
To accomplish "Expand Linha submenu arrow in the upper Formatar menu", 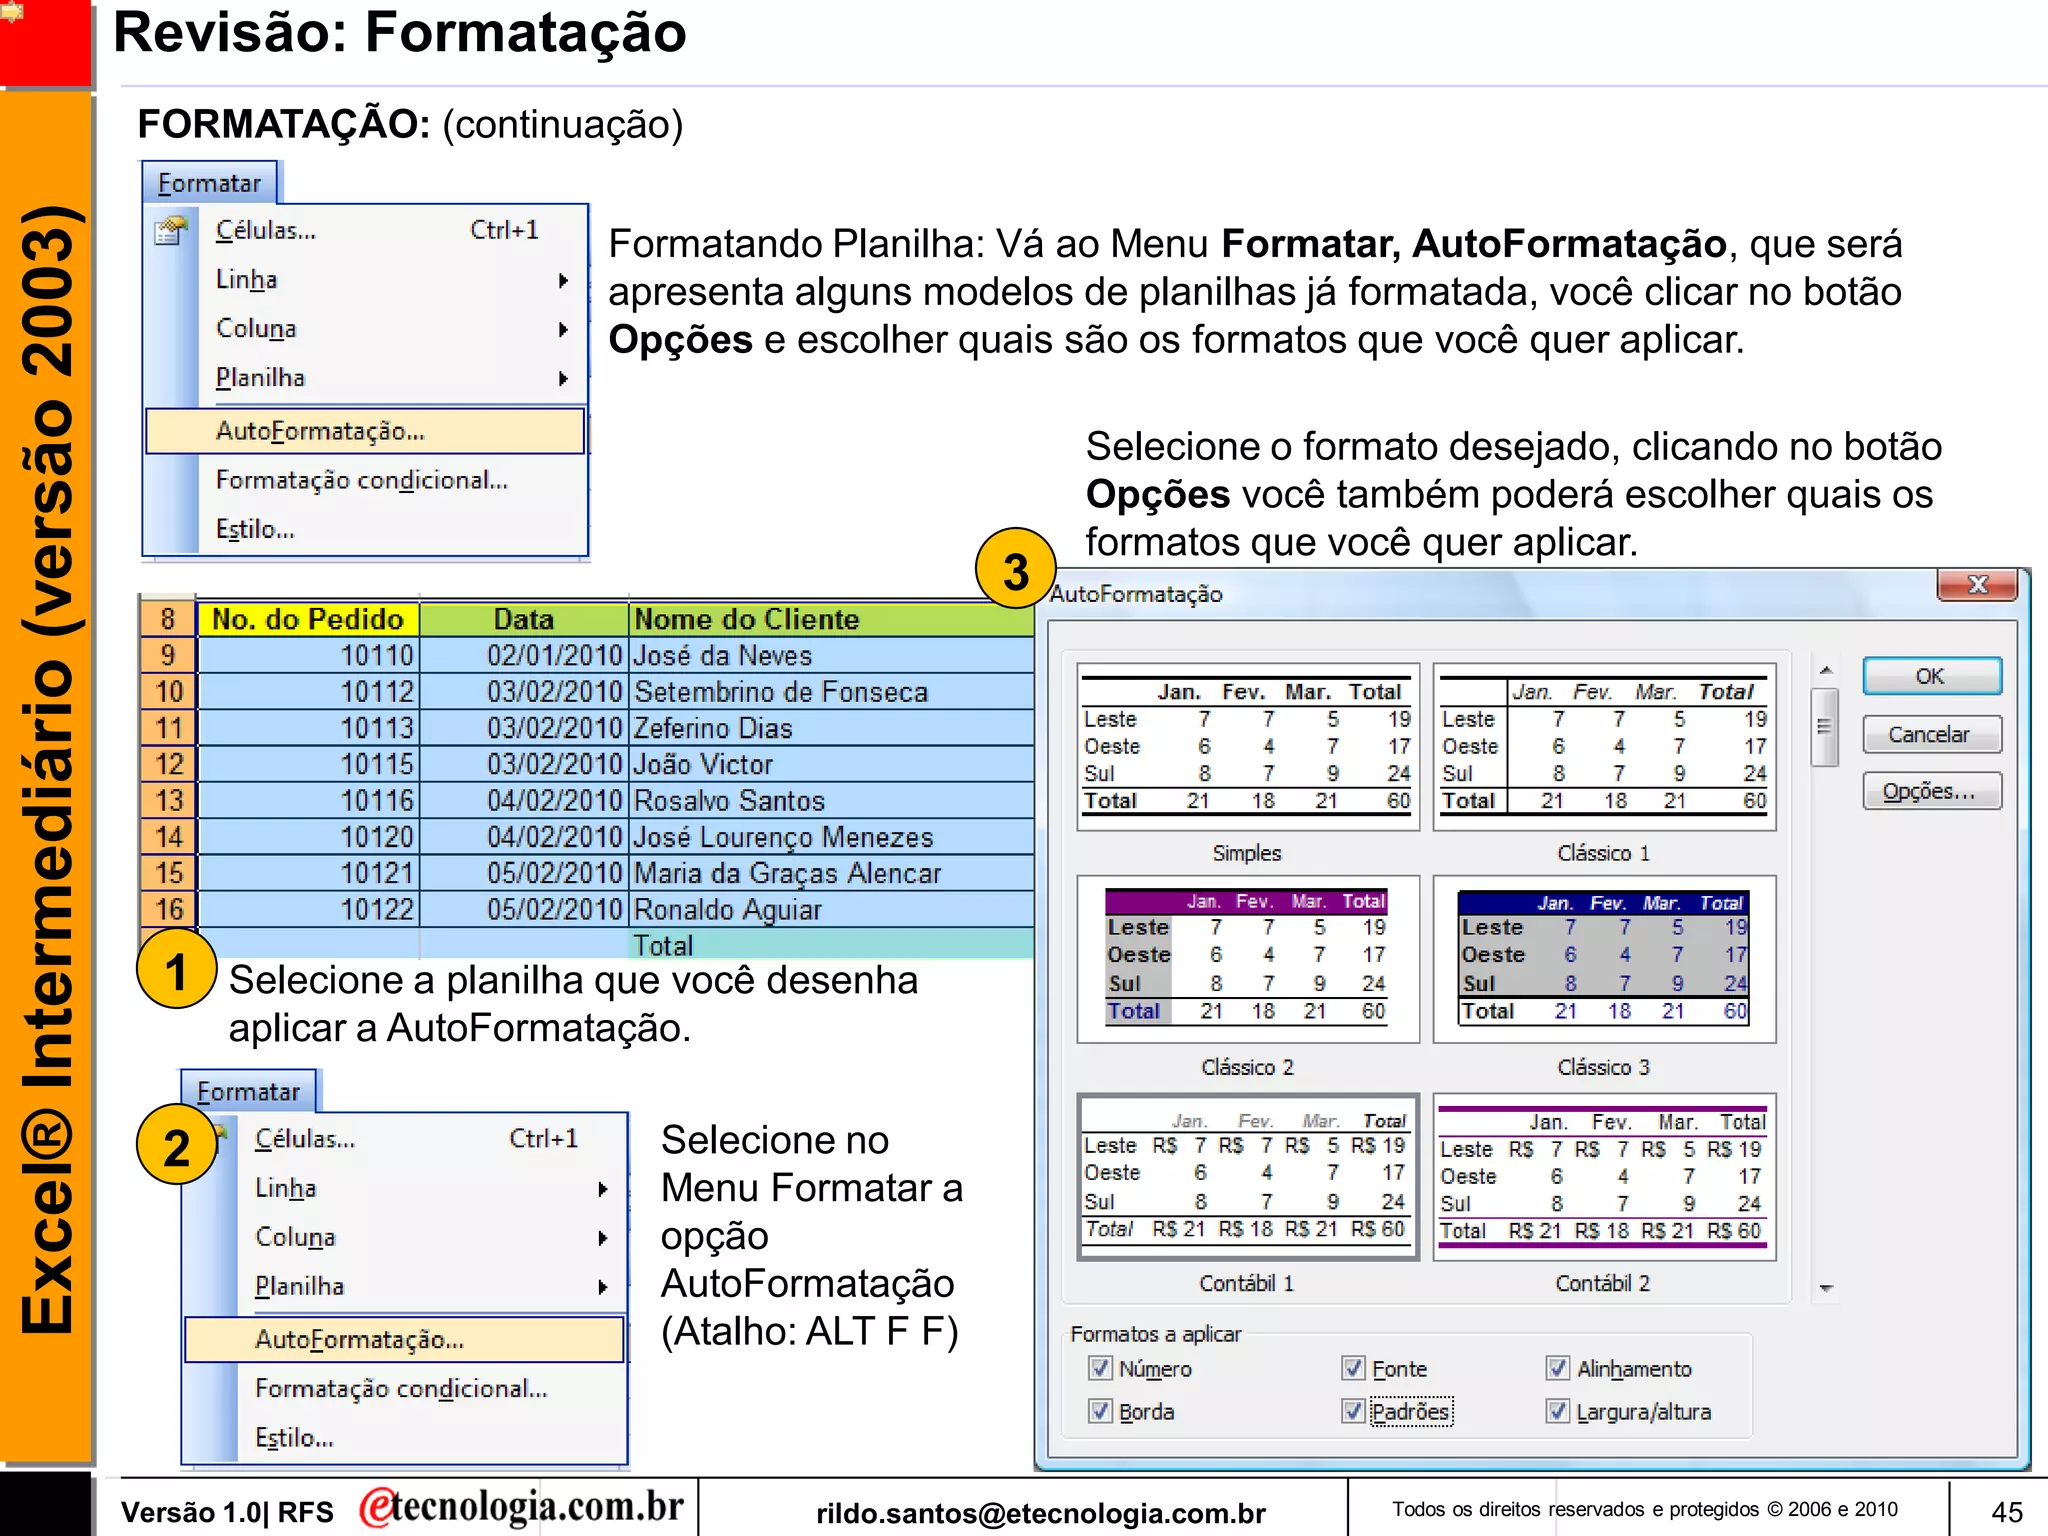I will point(563,280).
